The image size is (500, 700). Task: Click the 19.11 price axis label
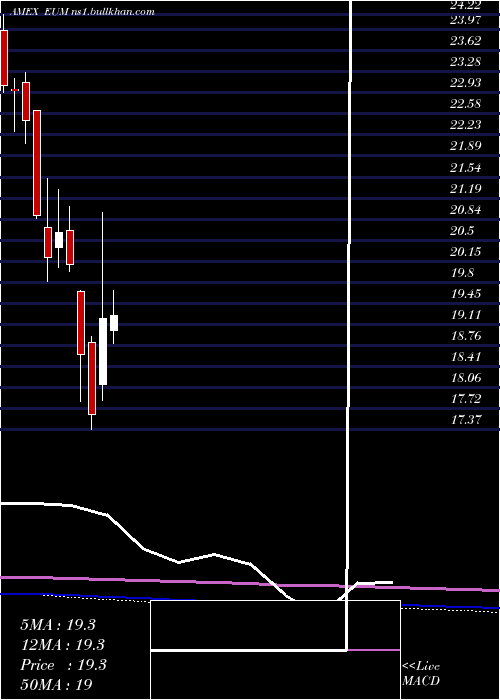coord(465,315)
